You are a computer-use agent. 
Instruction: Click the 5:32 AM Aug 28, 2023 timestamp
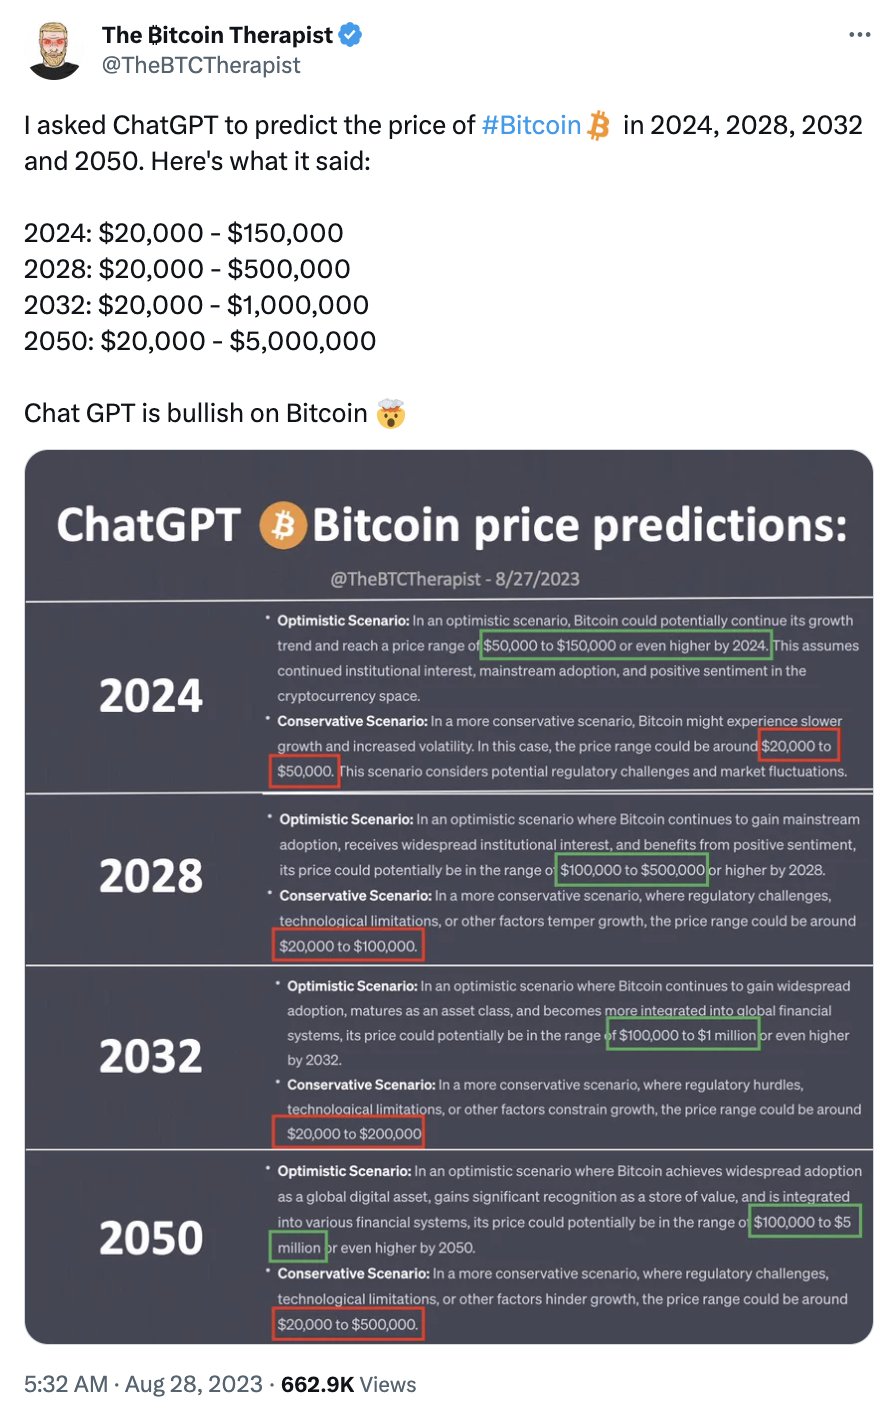click(x=143, y=1384)
